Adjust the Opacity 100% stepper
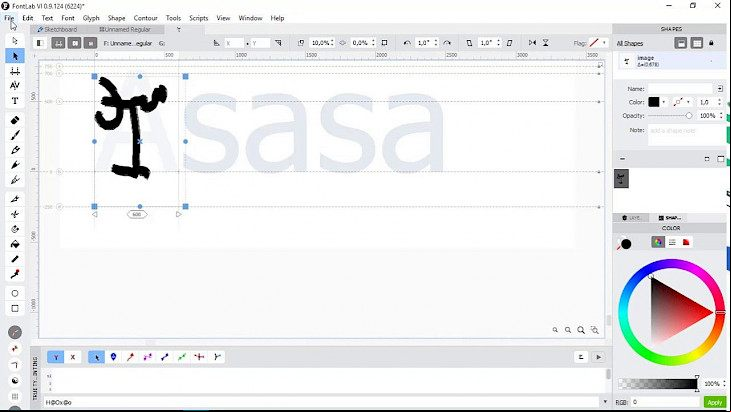 [x=721, y=116]
